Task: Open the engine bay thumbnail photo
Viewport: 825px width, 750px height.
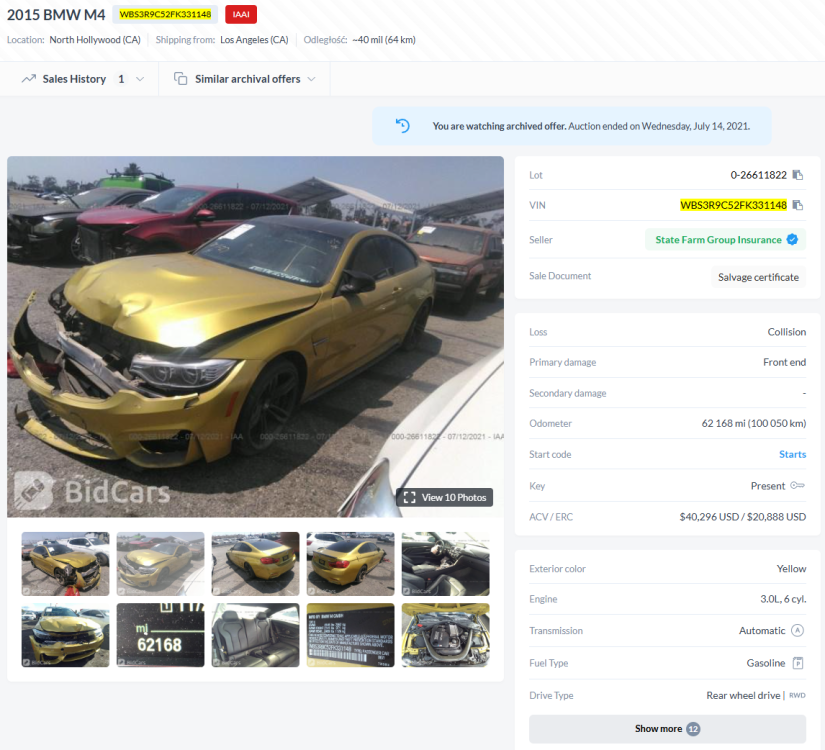Action: click(x=446, y=635)
